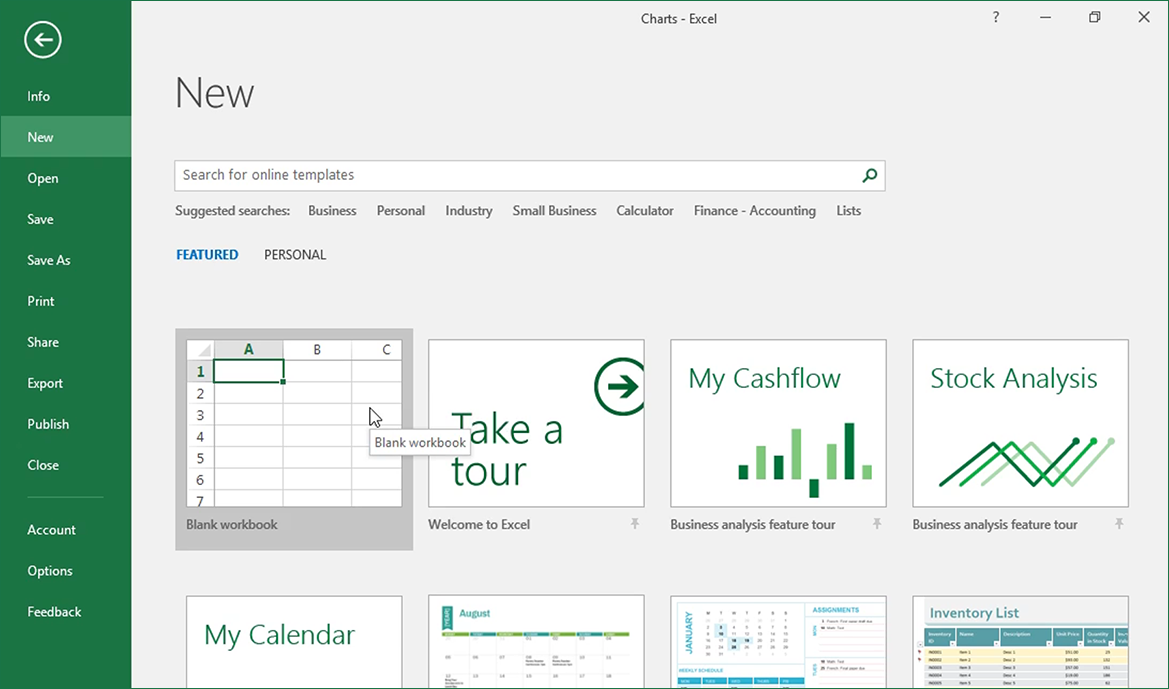Pin the Welcome to Excel template
This screenshot has width=1169, height=689.
pos(634,524)
